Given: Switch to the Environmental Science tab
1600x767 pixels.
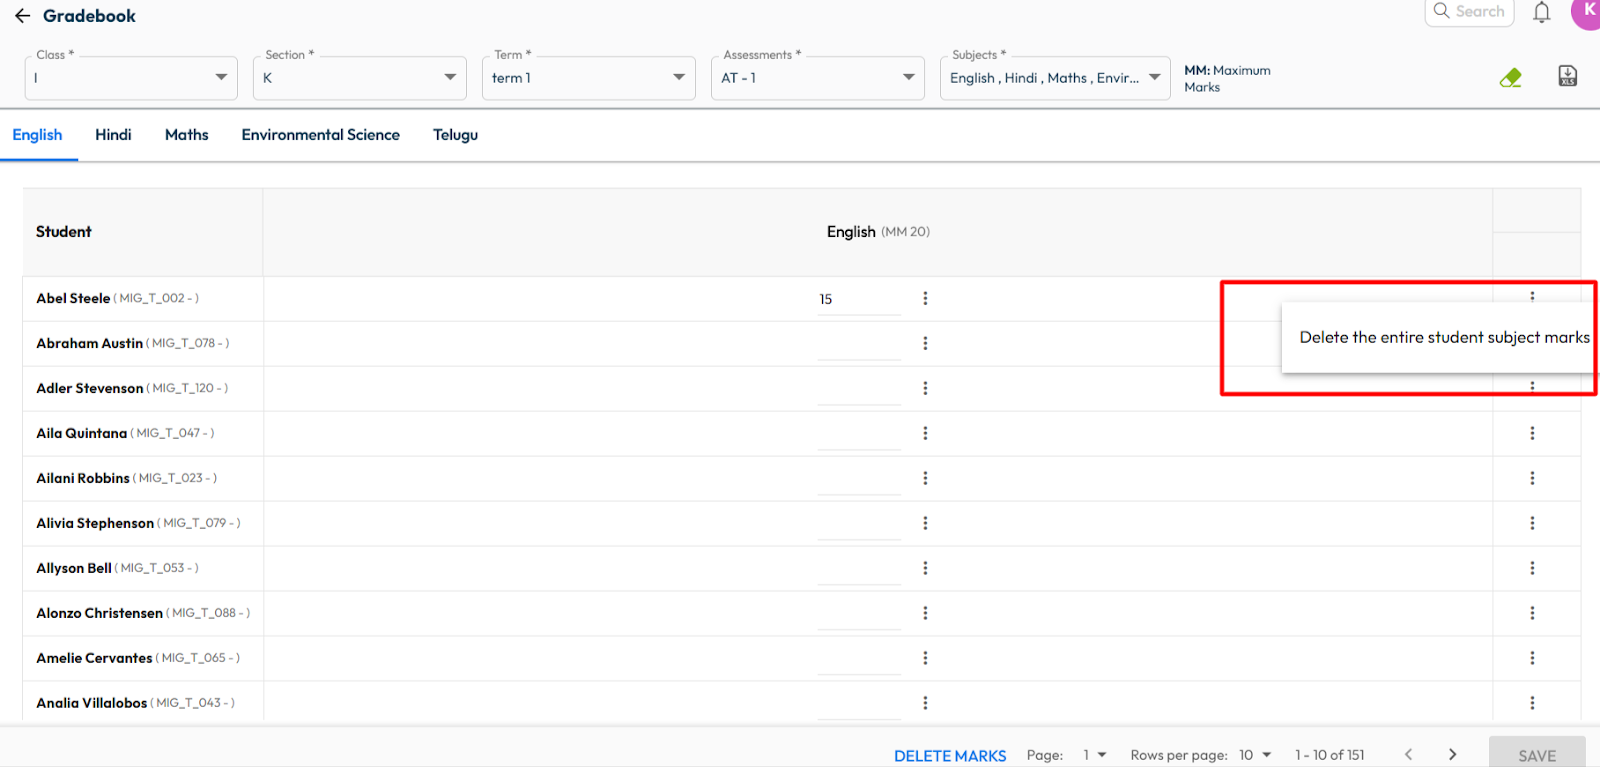Looking at the screenshot, I should [x=320, y=135].
